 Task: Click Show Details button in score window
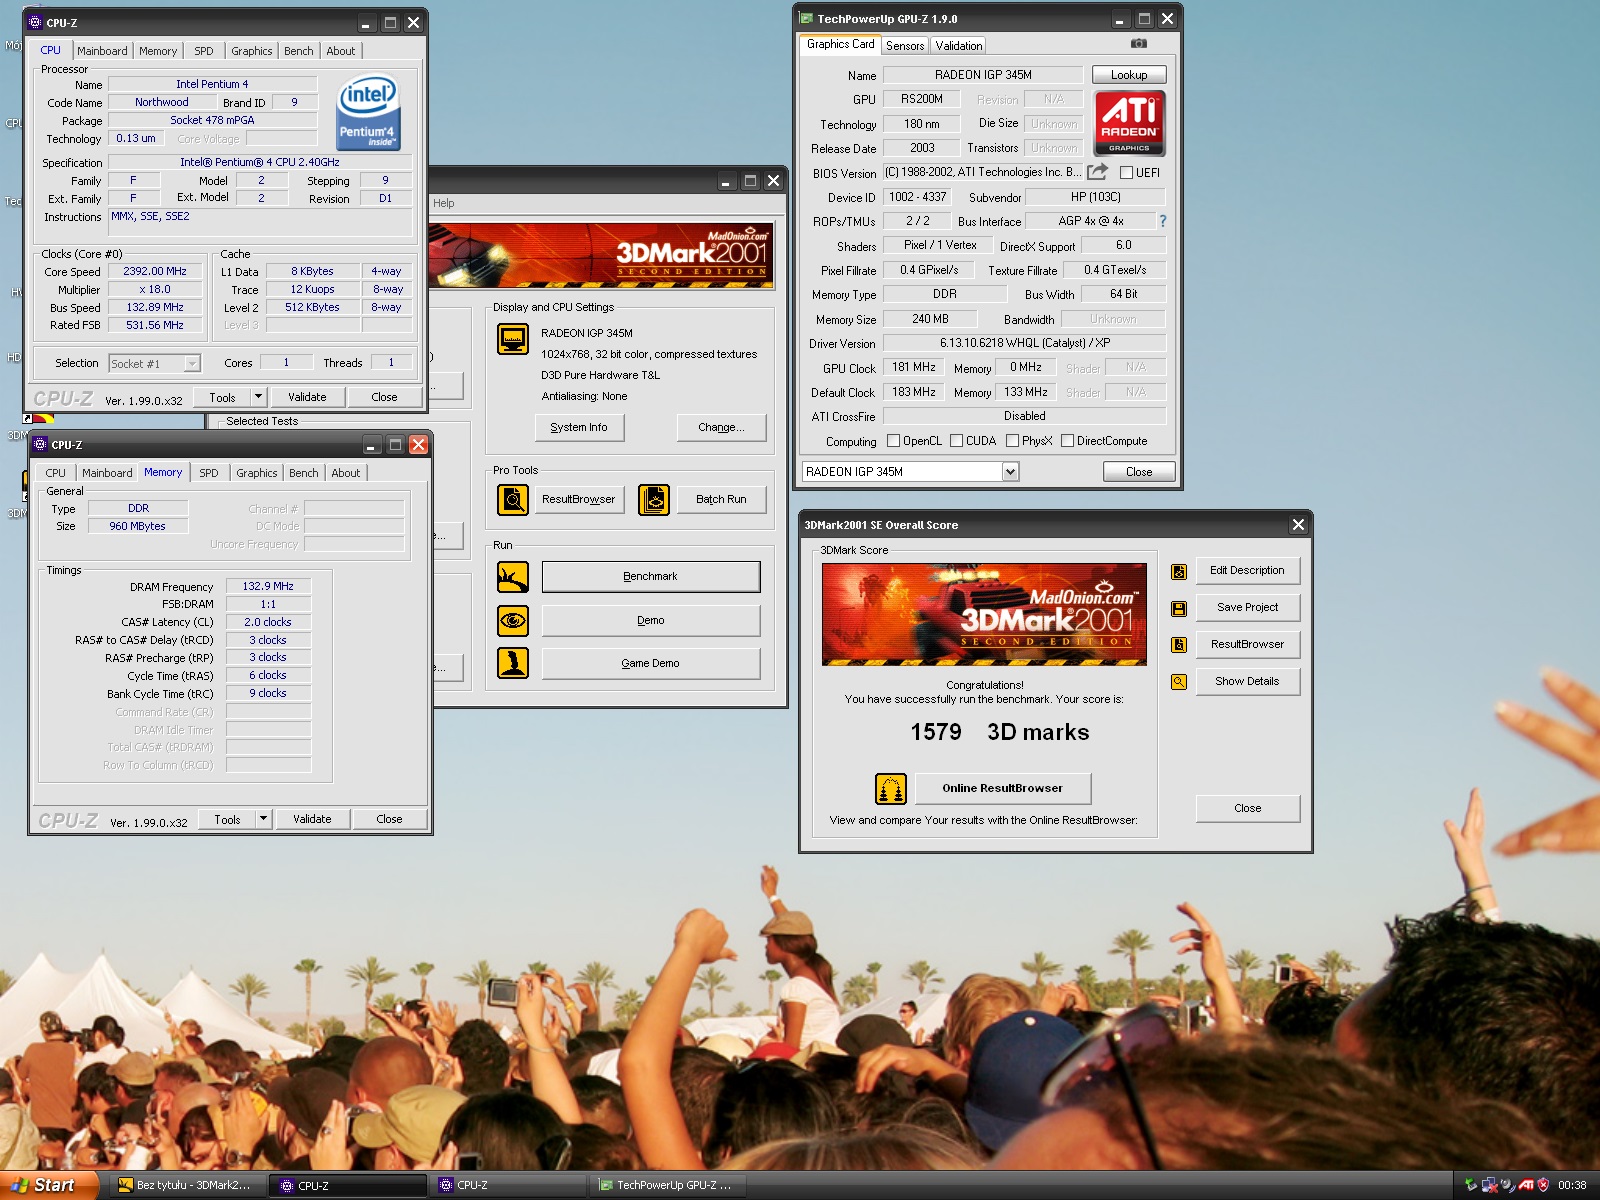(x=1247, y=682)
